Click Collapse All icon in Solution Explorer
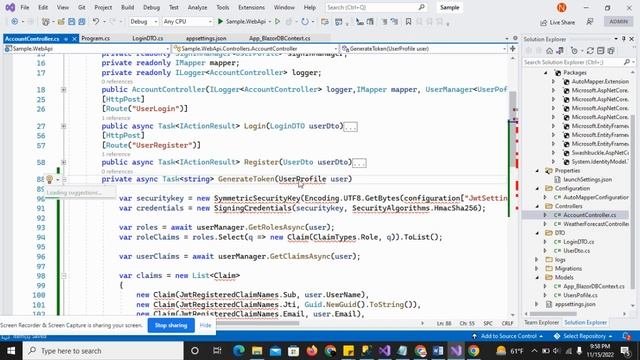 tap(600, 51)
